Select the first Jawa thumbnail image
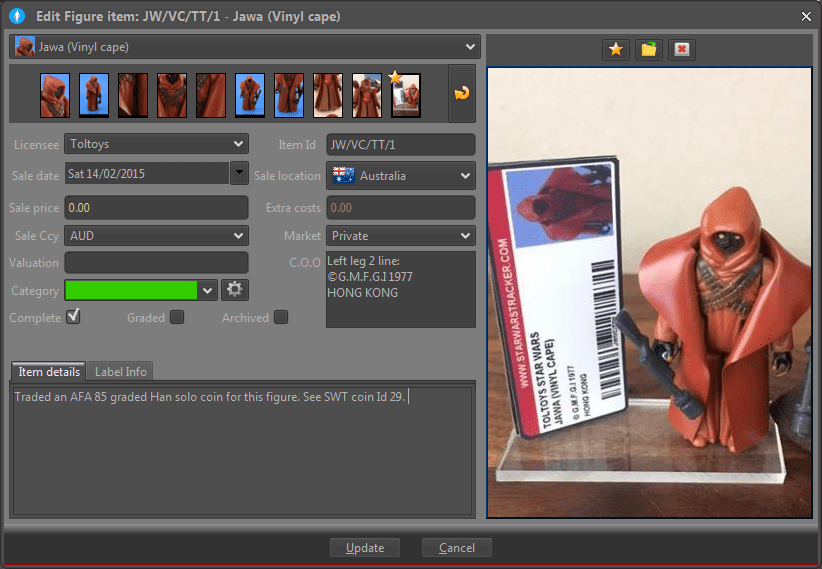This screenshot has width=822, height=569. pos(55,95)
